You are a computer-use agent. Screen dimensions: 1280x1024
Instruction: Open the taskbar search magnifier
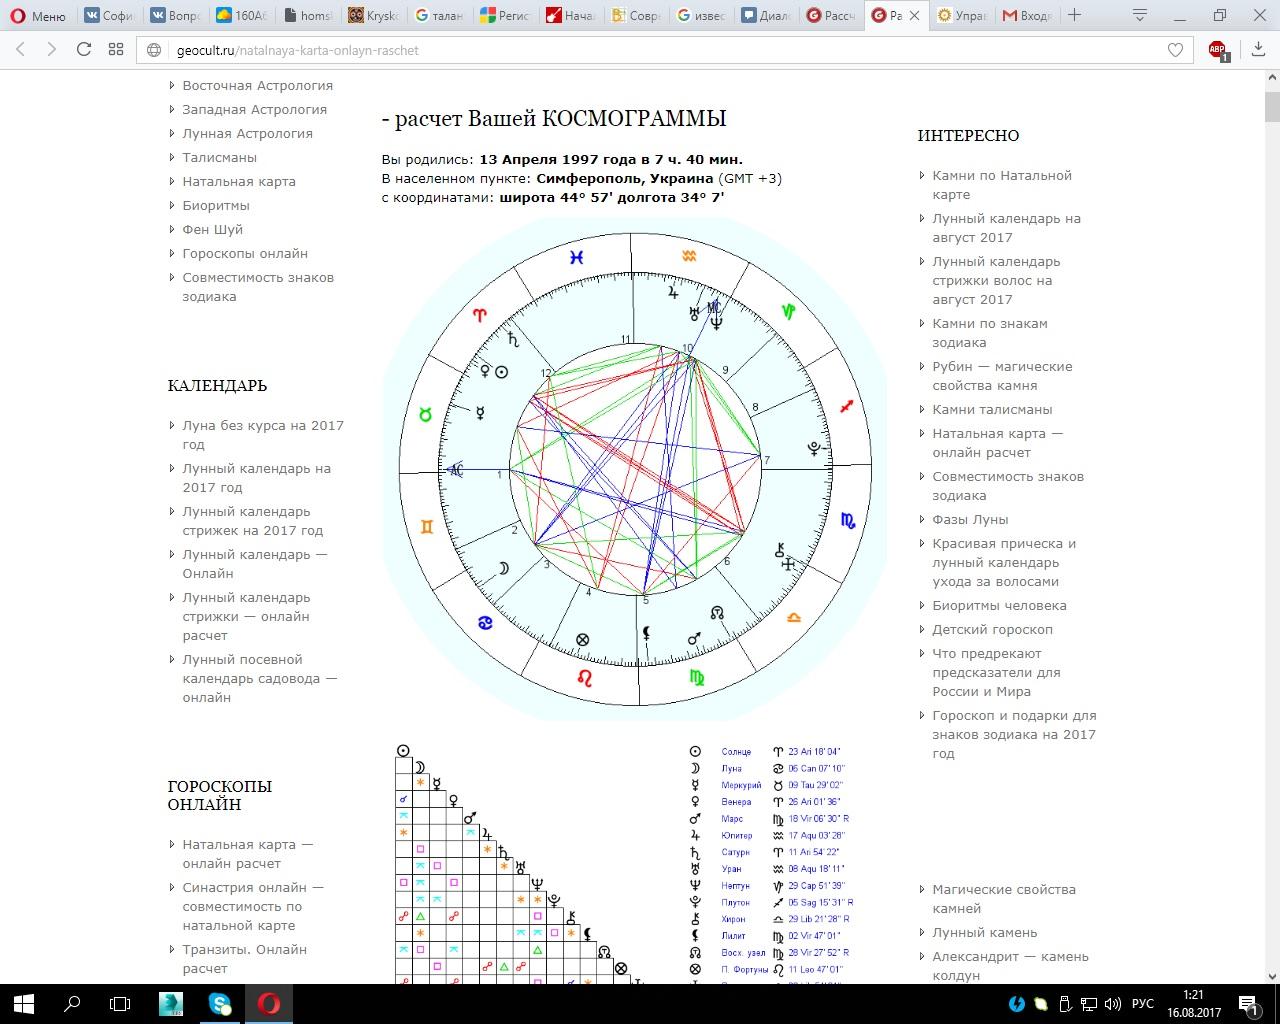(x=72, y=1003)
